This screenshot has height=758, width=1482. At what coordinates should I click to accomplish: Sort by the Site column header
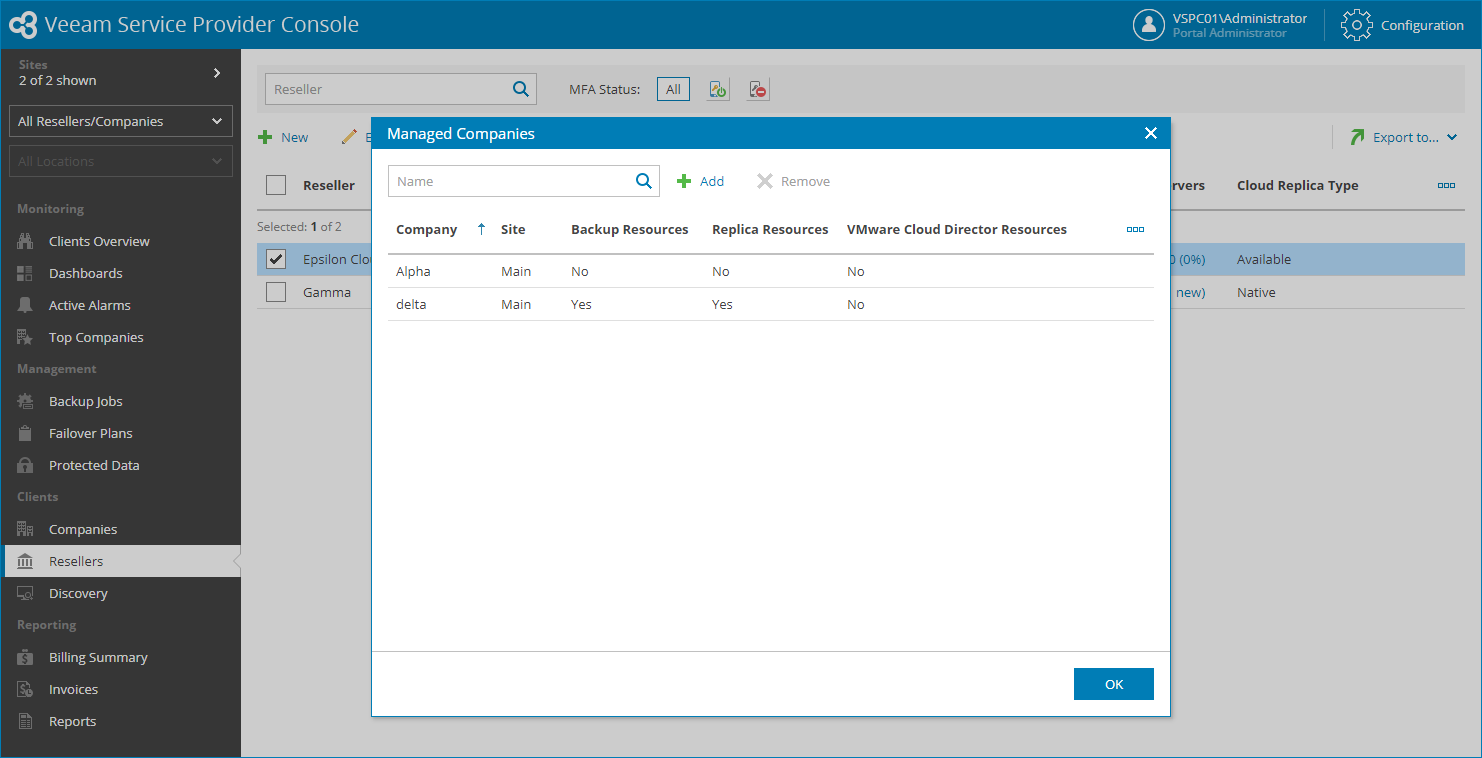(x=513, y=229)
